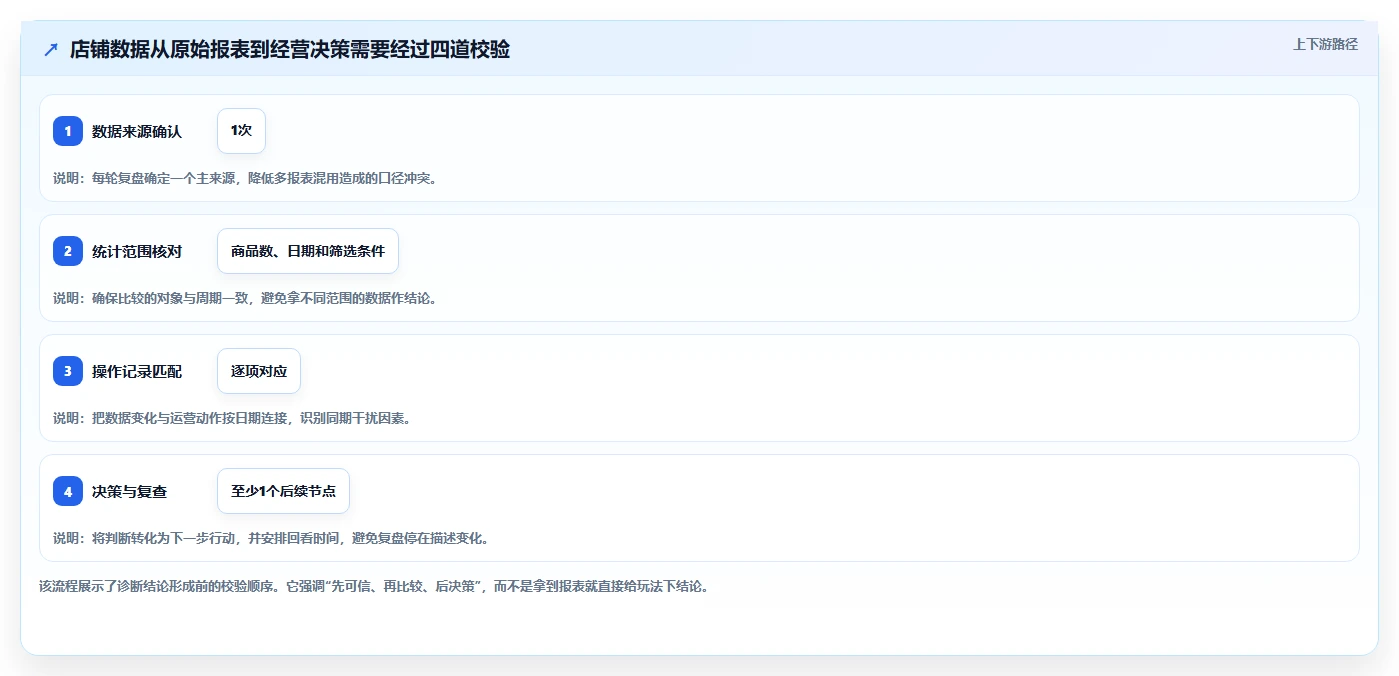Click the header title 店铺数据从原始报表到经营决策
The image size is (1399, 676).
[x=290, y=49]
